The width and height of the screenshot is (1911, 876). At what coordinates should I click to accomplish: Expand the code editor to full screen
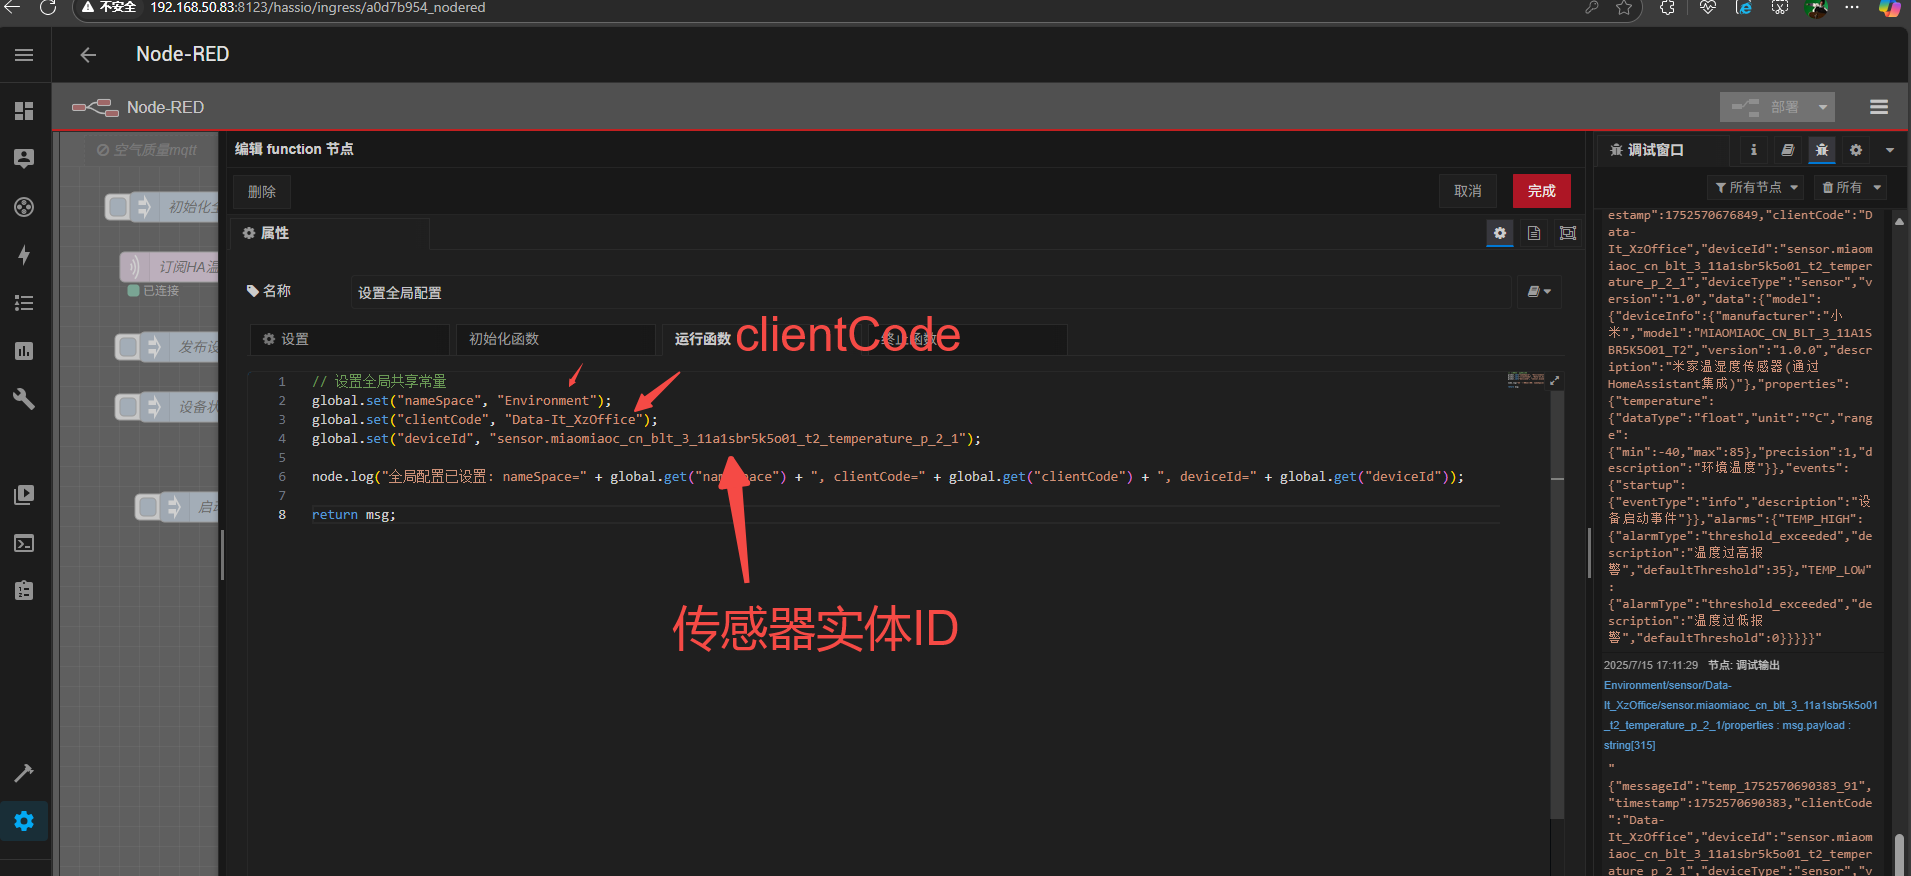click(1554, 381)
